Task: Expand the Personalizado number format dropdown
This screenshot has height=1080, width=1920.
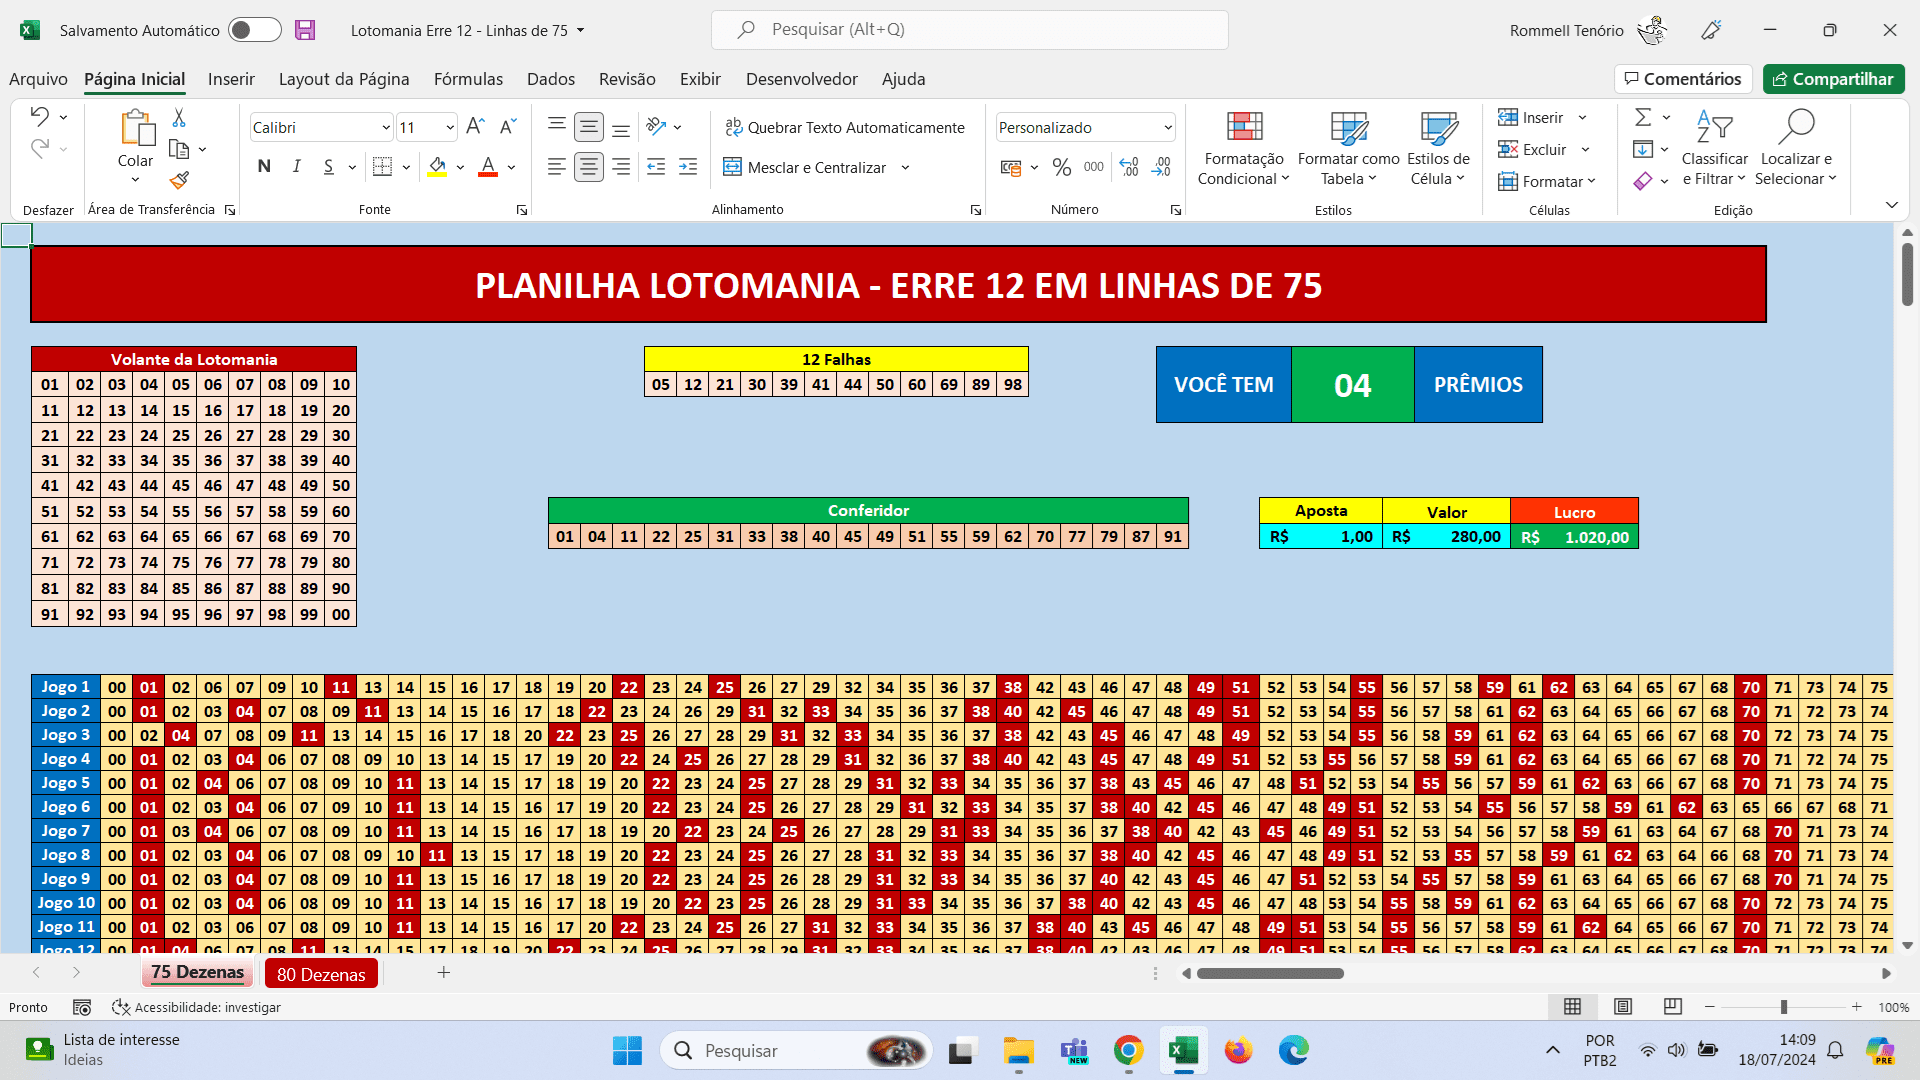Action: pyautogui.click(x=1167, y=127)
